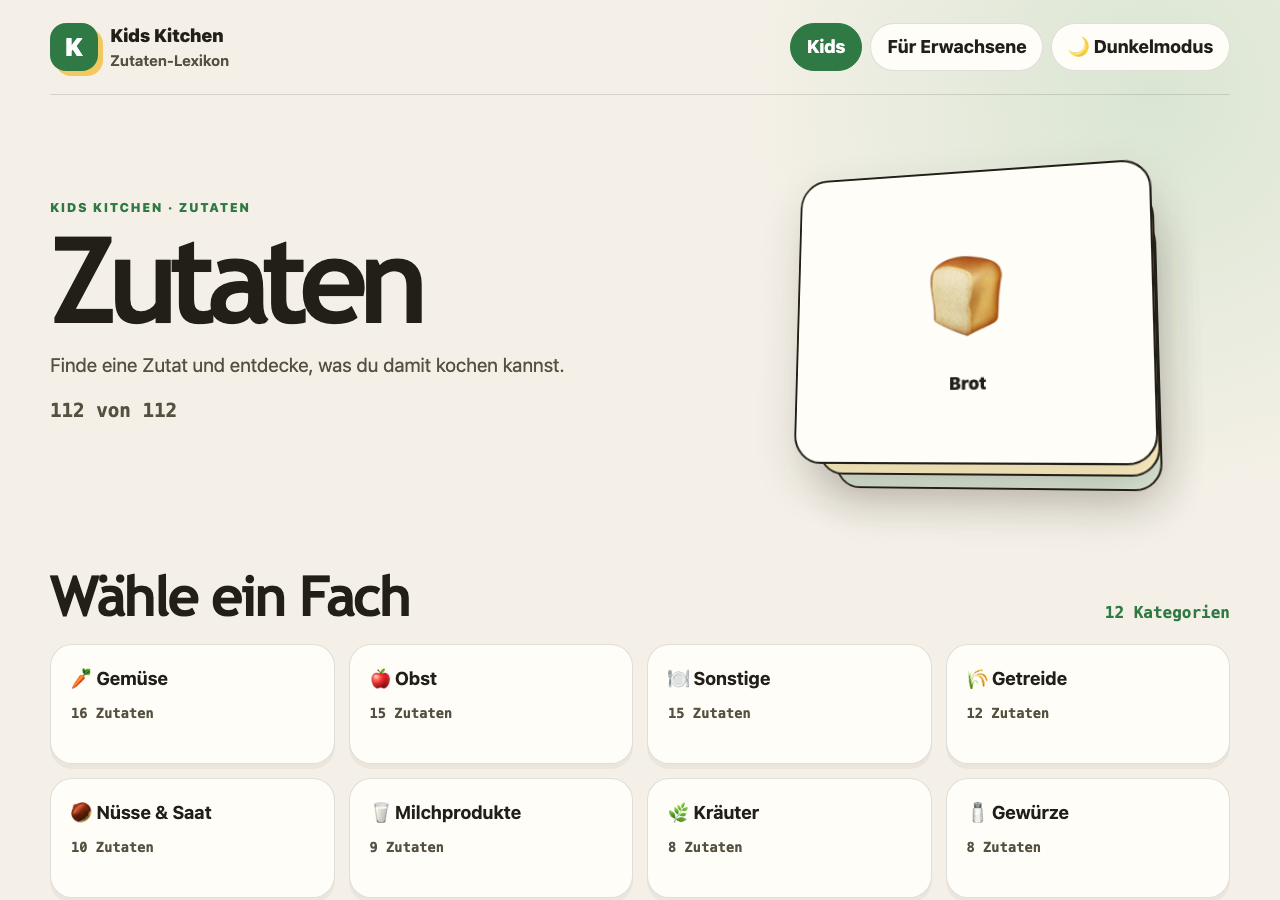Click the salt shaker icon on Gewürze card
The height and width of the screenshot is (900, 1280).
977,813
